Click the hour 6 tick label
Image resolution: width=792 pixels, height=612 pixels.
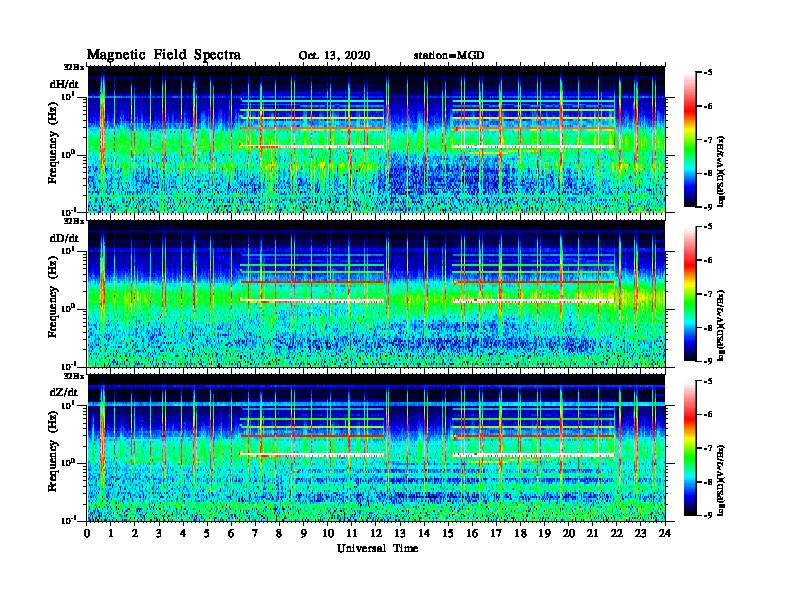231,533
